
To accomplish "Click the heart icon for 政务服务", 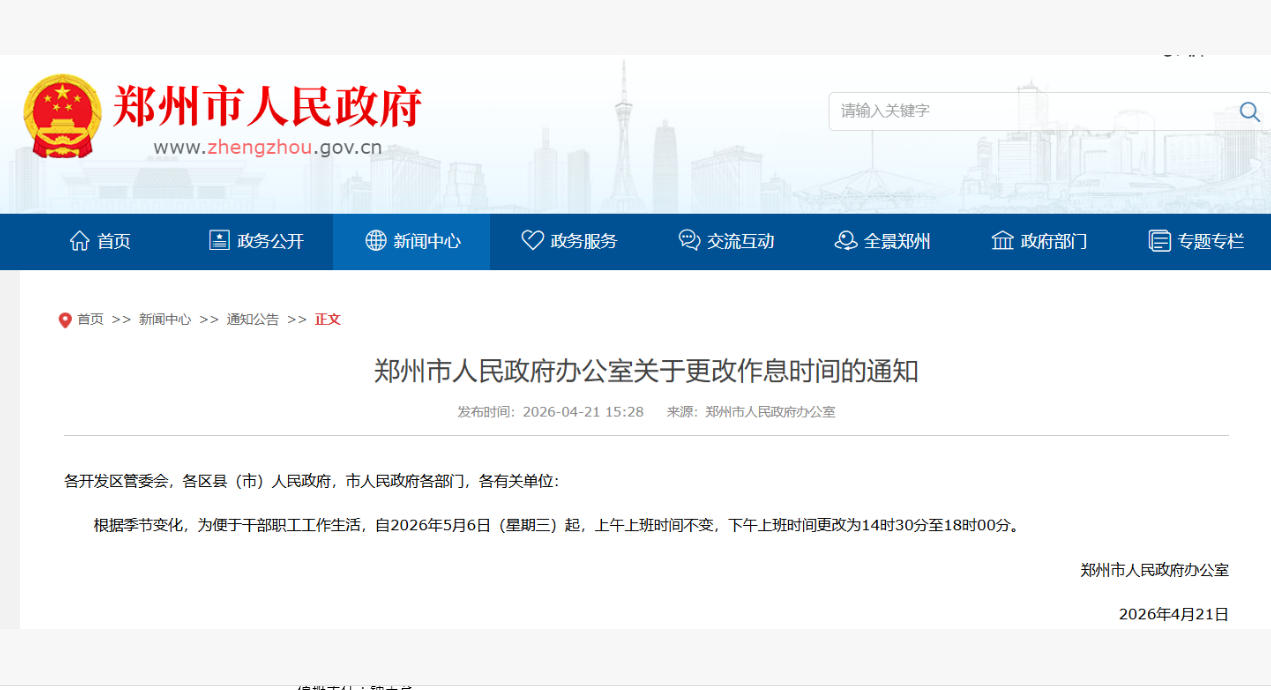I will point(533,241).
